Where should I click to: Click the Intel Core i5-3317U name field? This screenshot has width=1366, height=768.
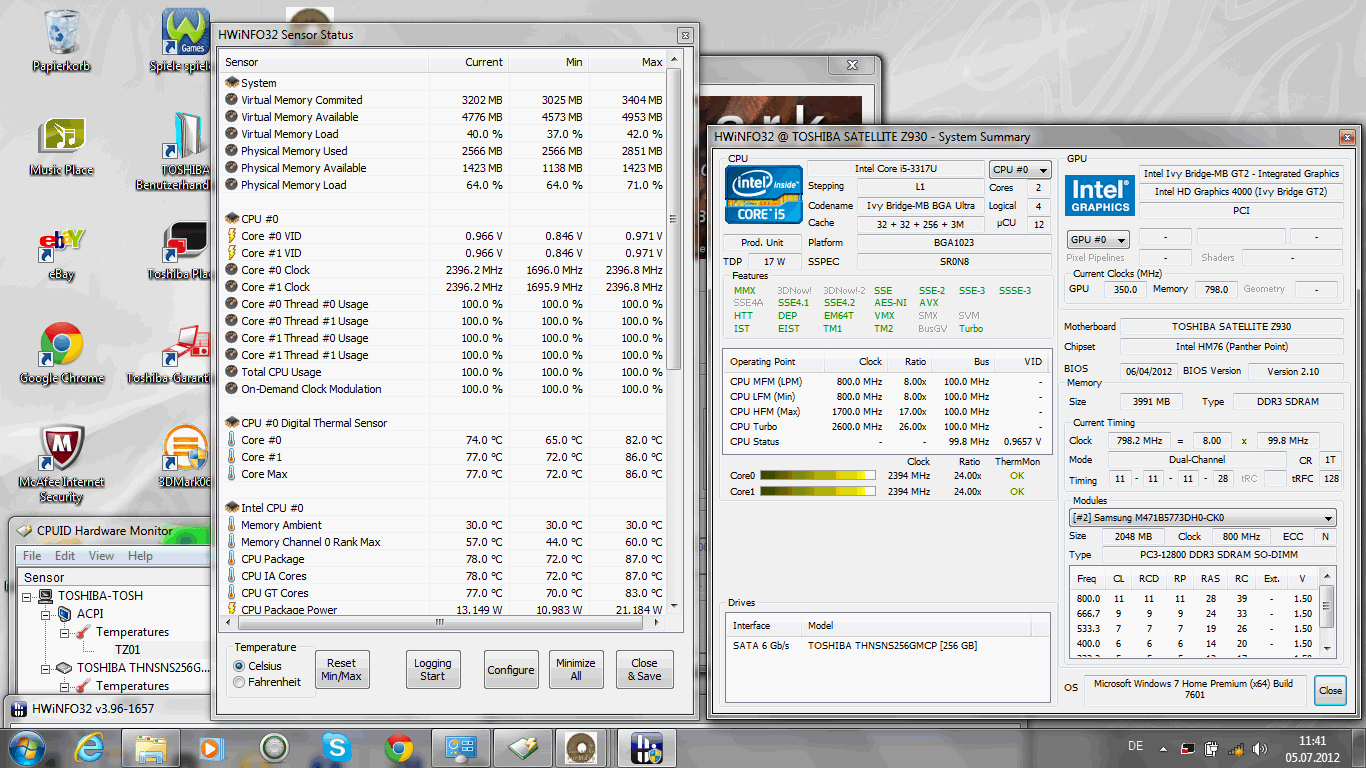click(896, 168)
